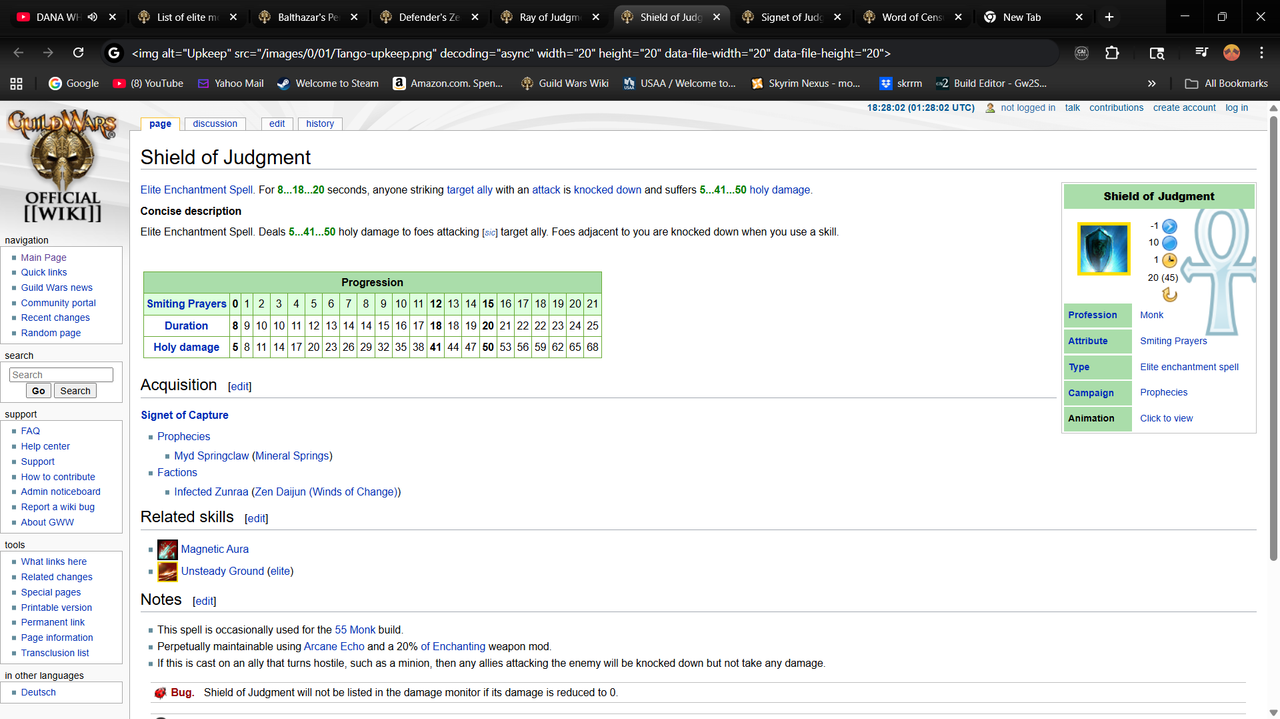Image resolution: width=1280 pixels, height=719 pixels.
Task: Open the USAA bookmark
Action: tap(679, 83)
